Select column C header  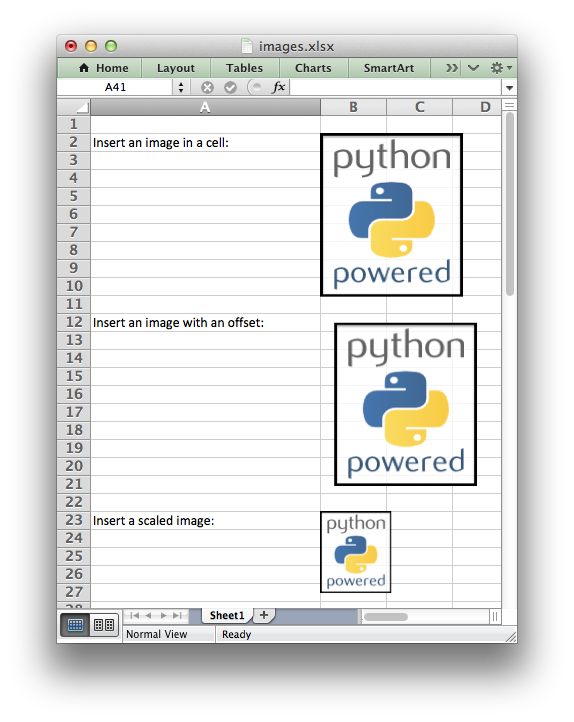click(419, 107)
